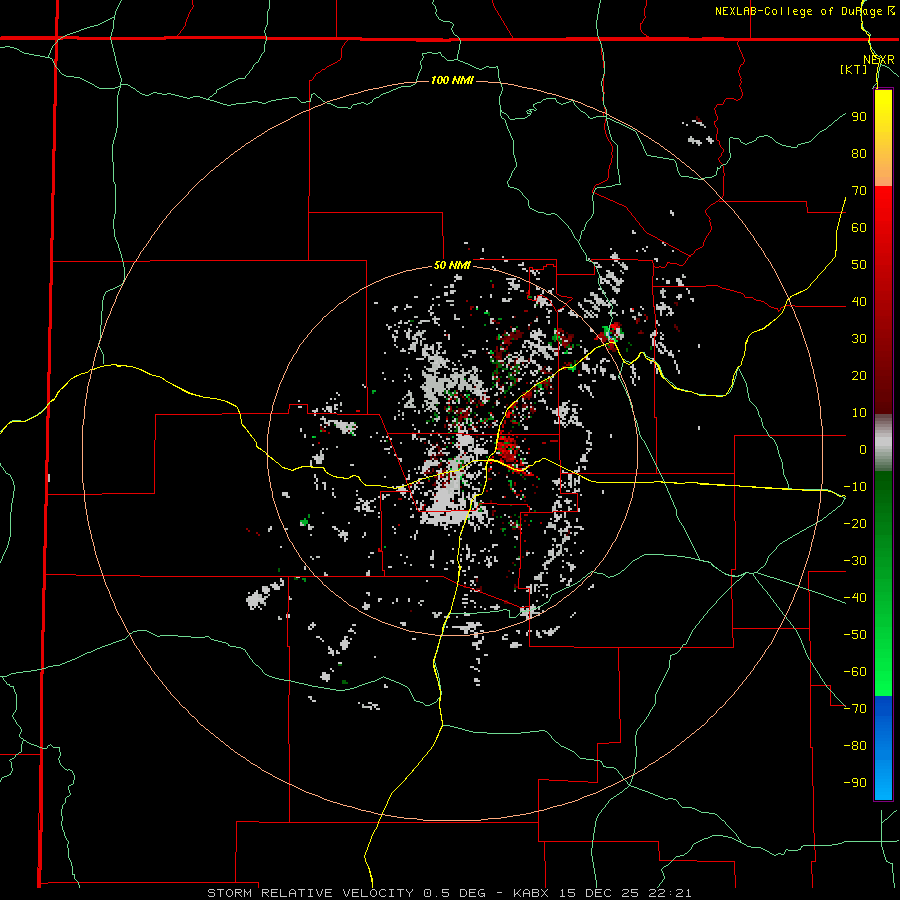The image size is (900, 900).
Task: Click the blue bottom segment of color bar
Action: pyautogui.click(x=883, y=748)
